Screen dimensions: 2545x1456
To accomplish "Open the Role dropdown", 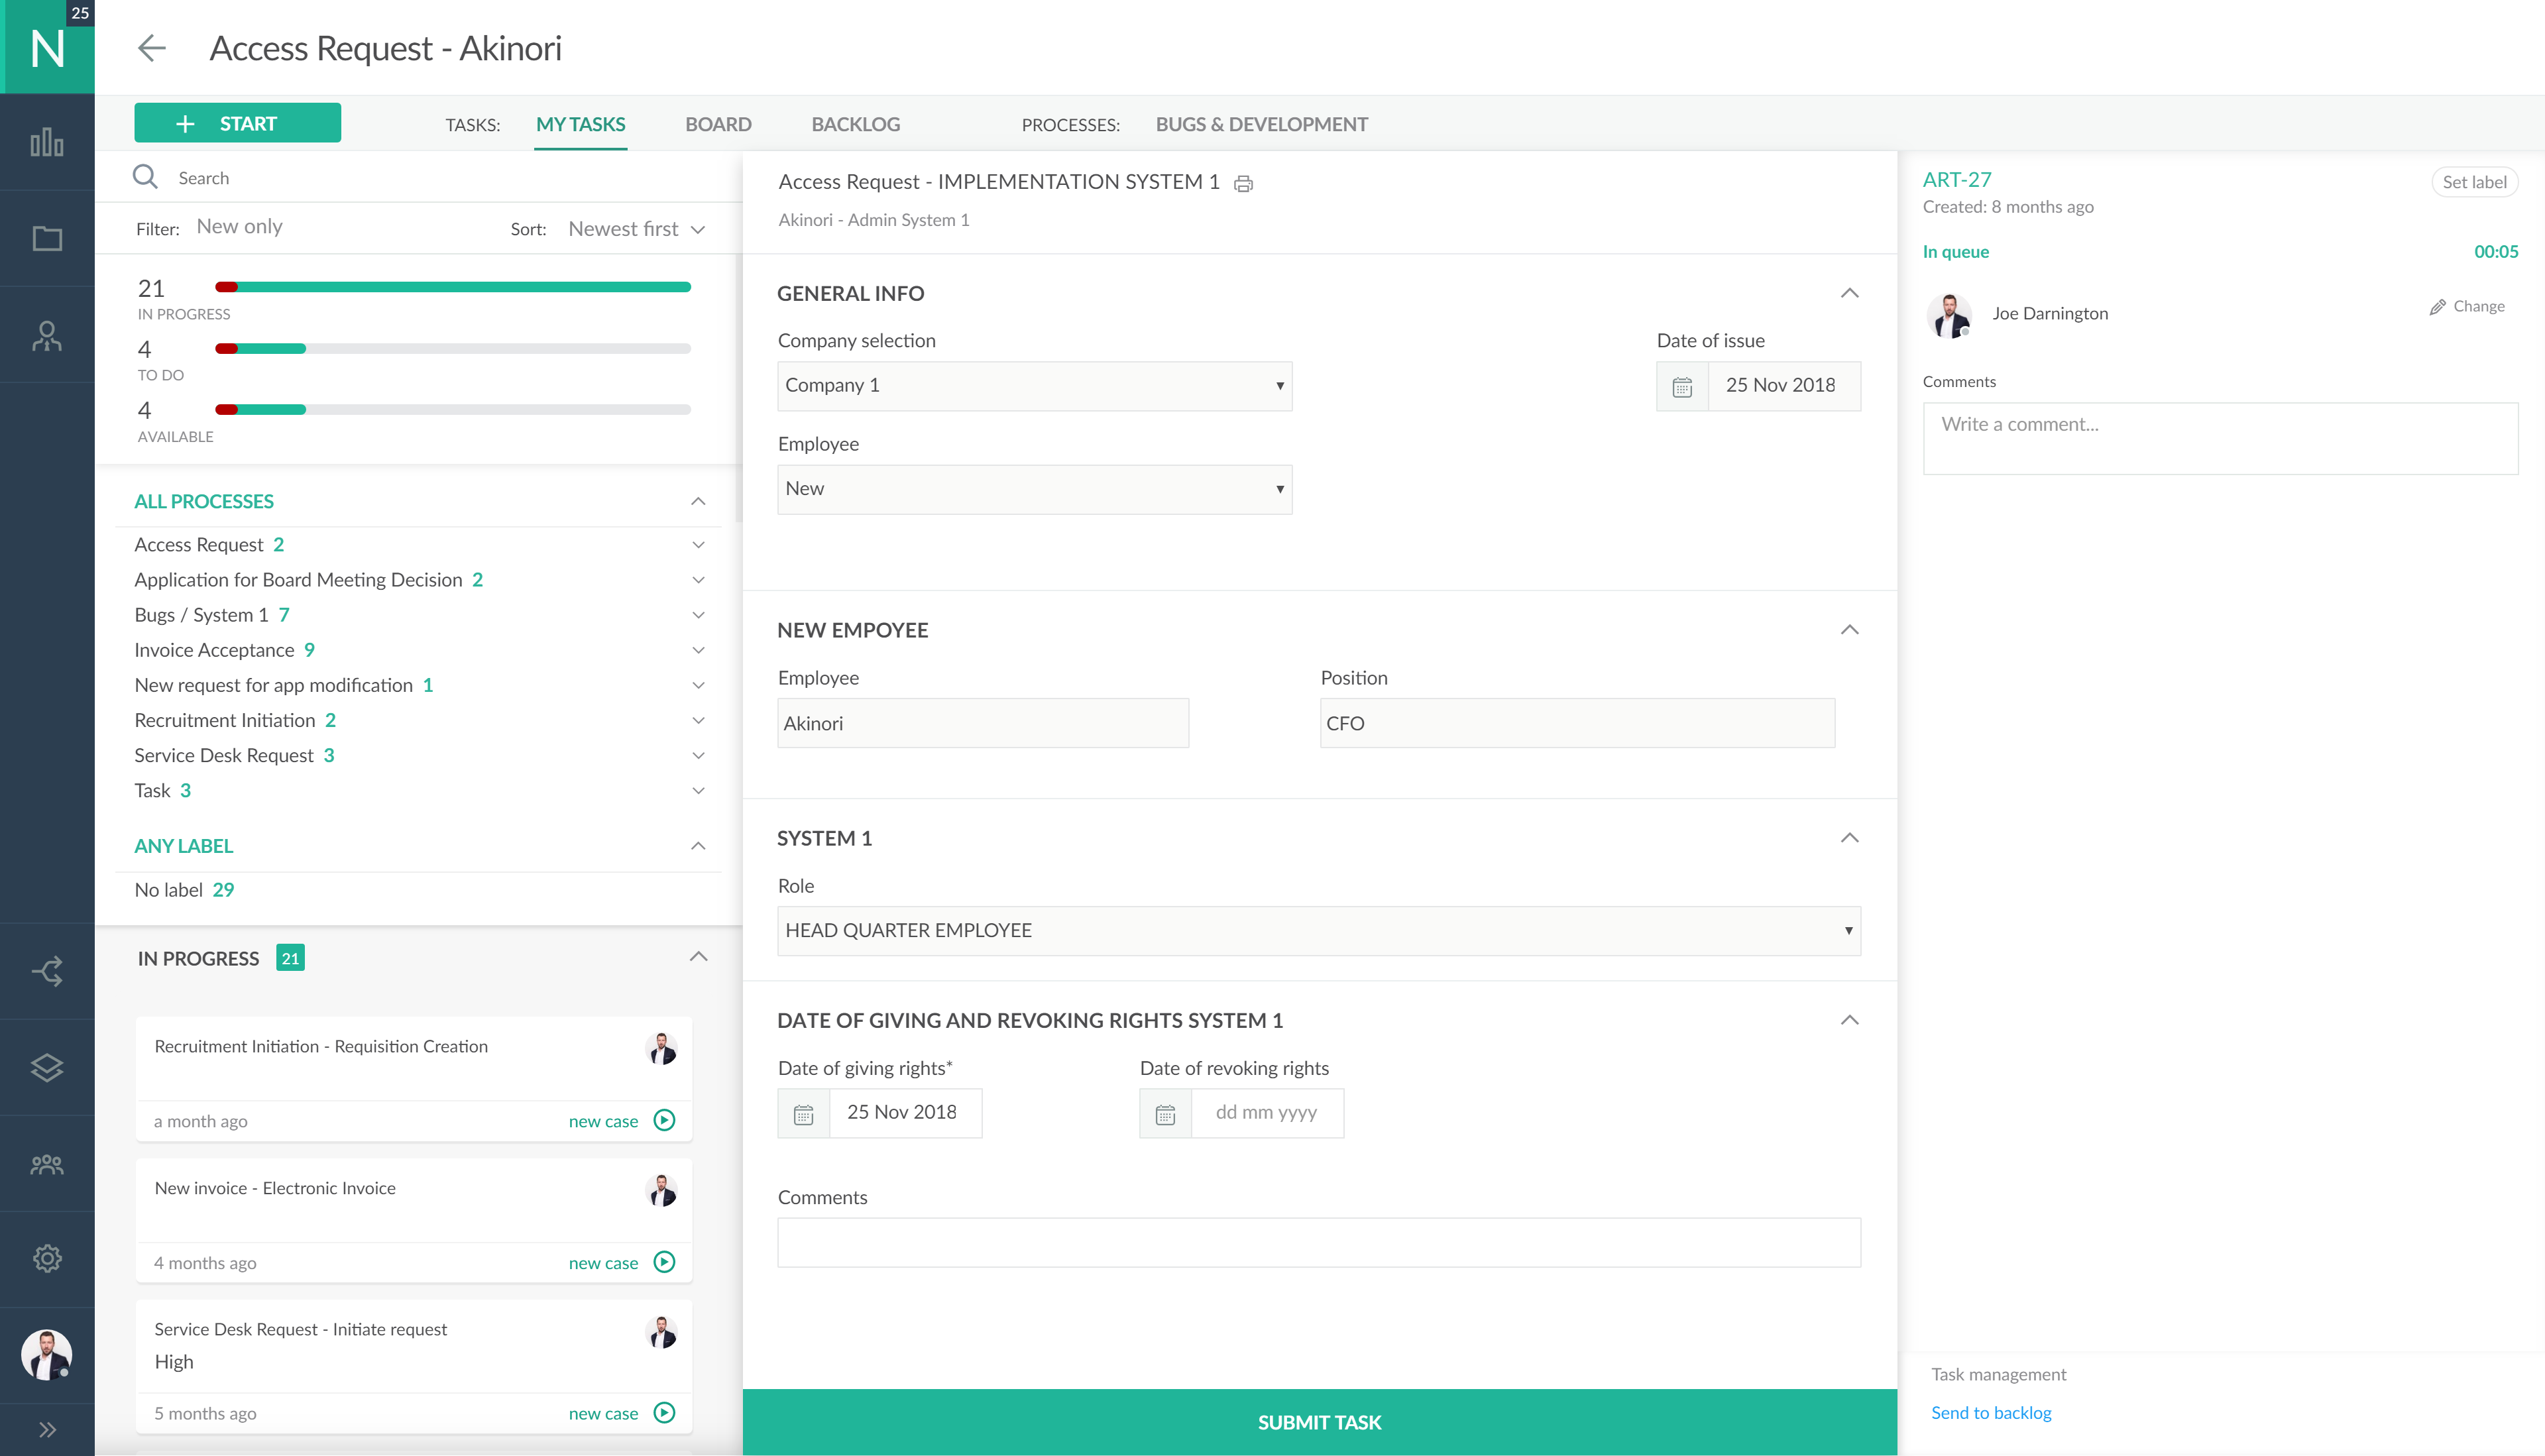I will point(1318,931).
